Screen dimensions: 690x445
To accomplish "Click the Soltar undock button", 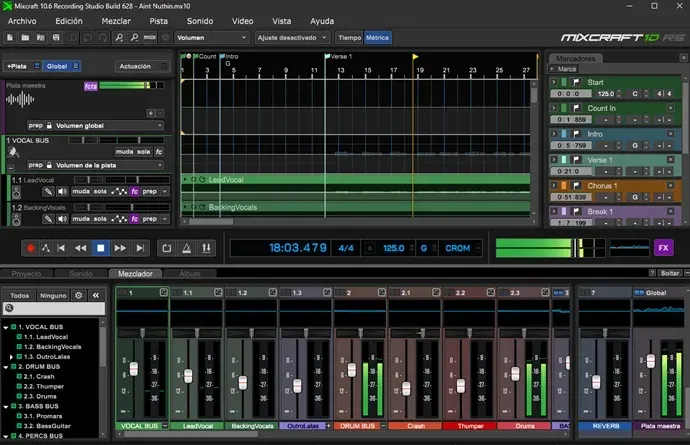I will pos(670,273).
